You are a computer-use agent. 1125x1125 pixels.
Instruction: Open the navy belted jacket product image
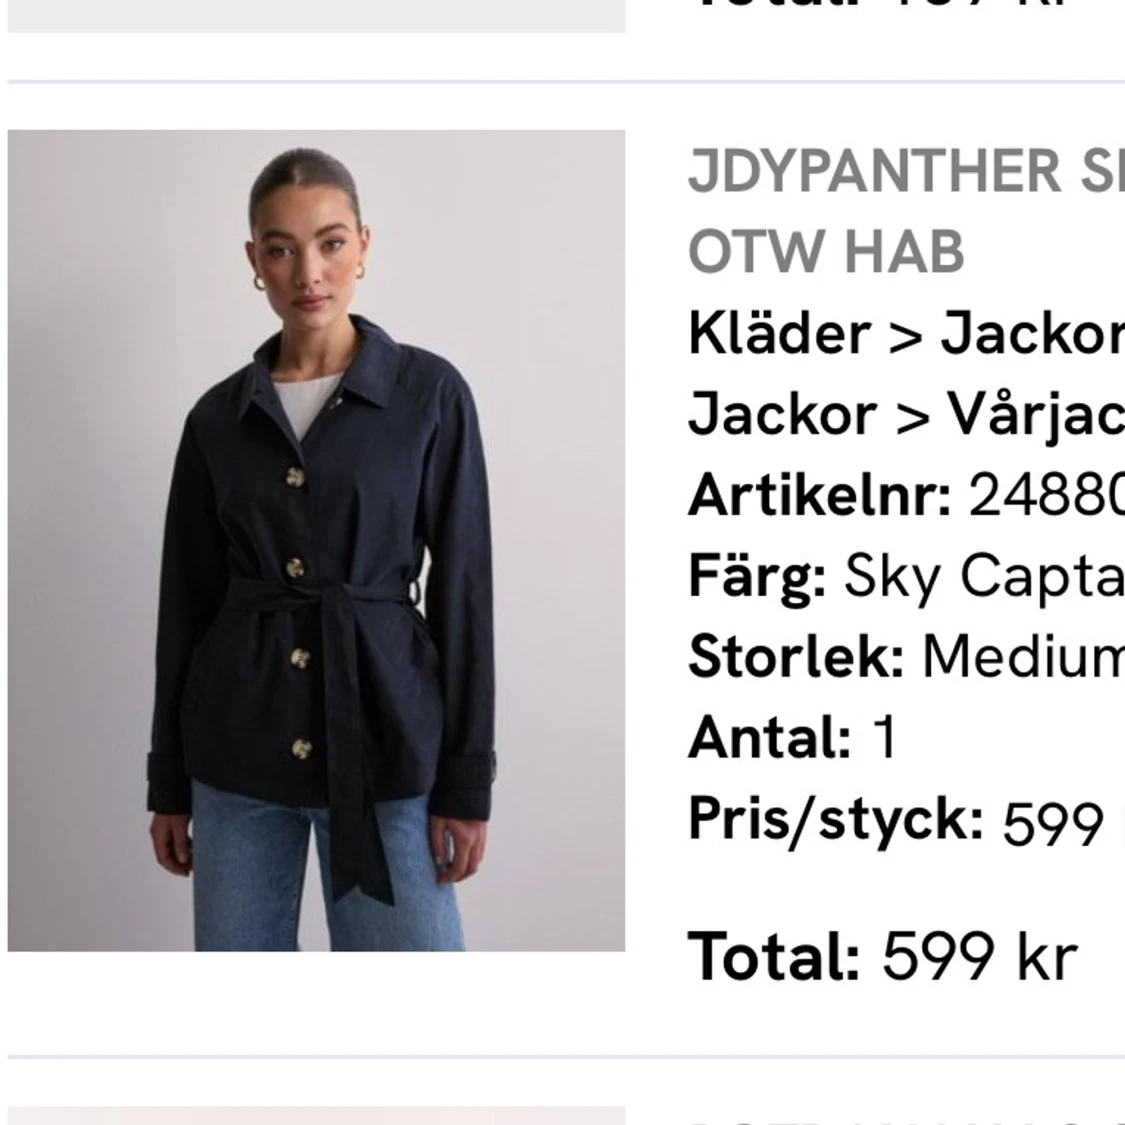(316, 540)
